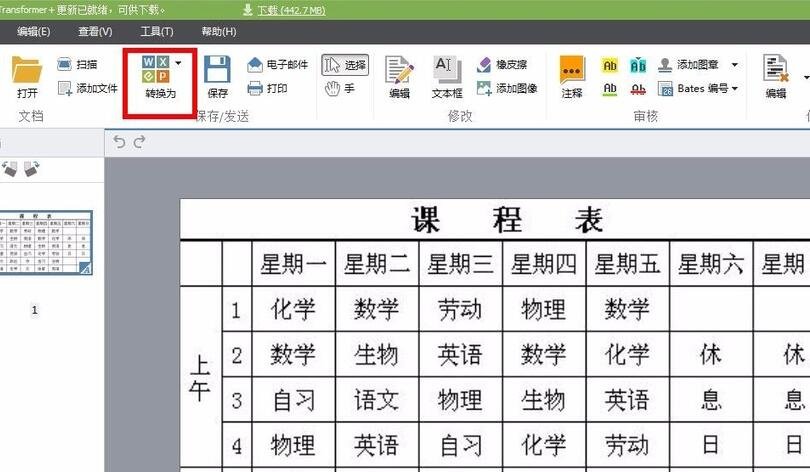Open the Tools (工具(T)) menu
This screenshot has width=810, height=472.
pos(157,32)
